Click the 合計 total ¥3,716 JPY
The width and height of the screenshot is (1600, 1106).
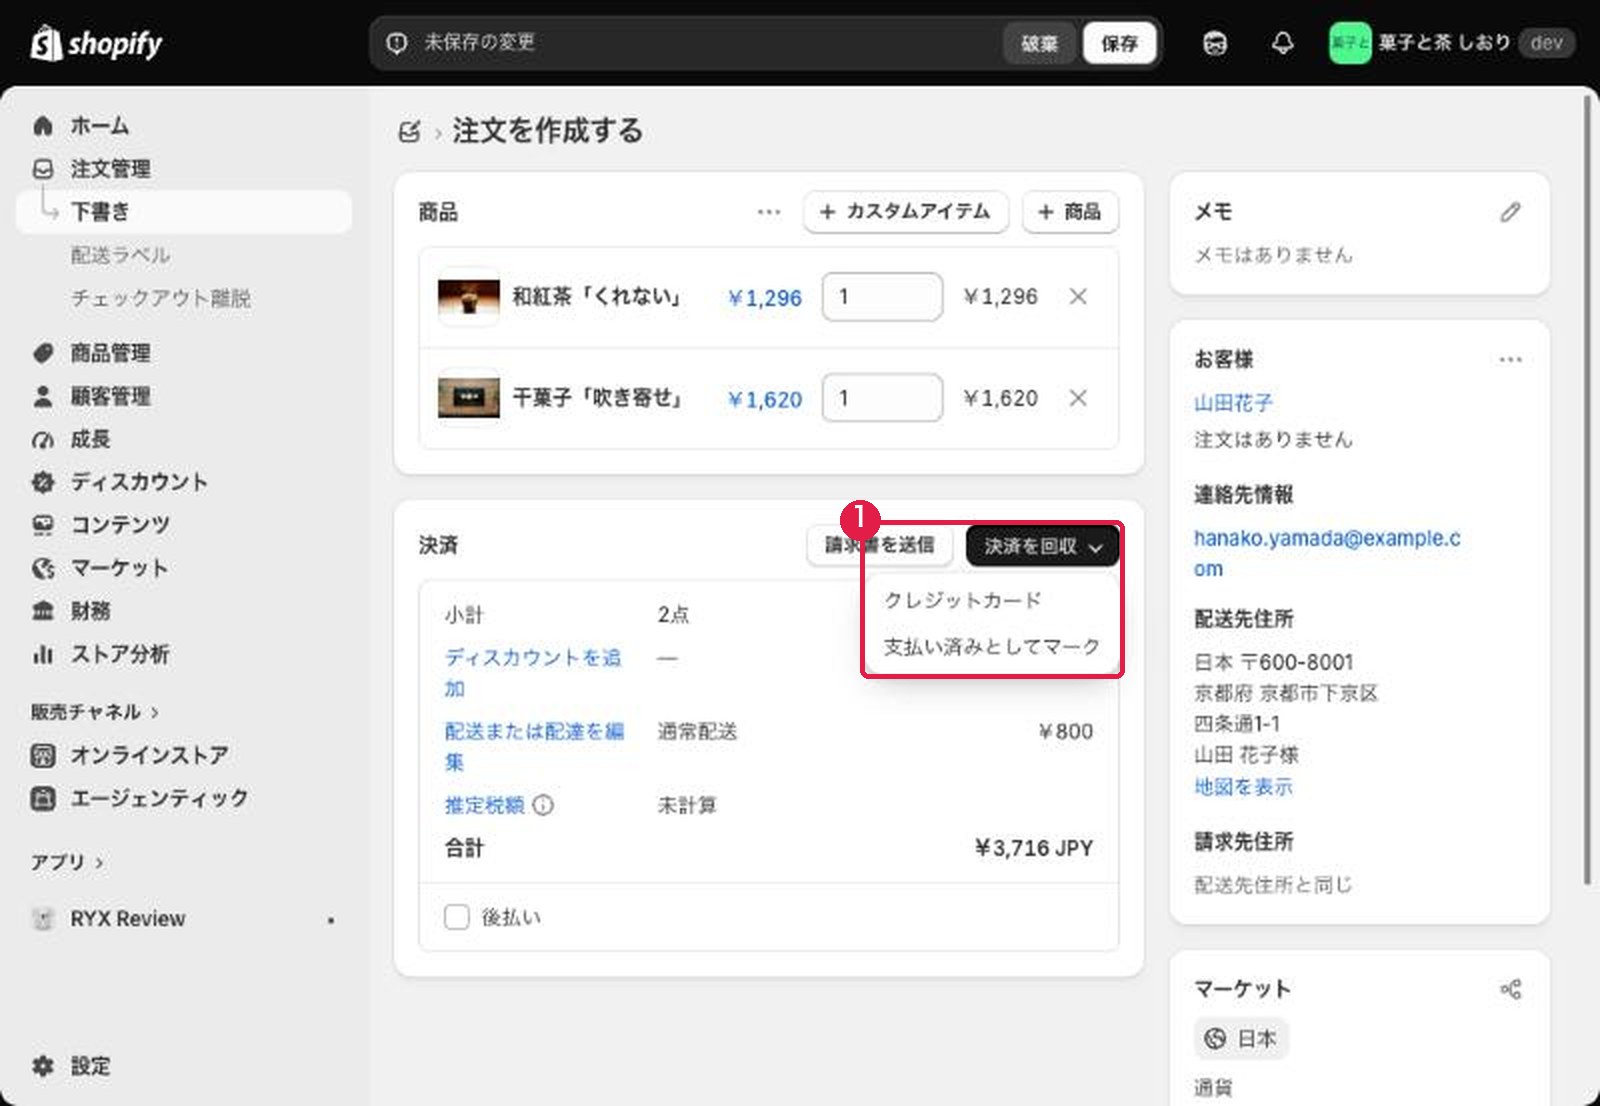click(1034, 849)
